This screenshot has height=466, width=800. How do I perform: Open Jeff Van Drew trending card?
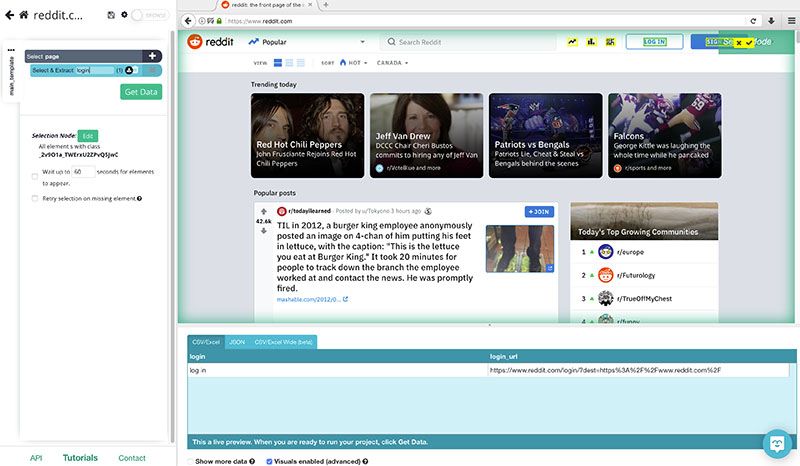[x=427, y=135]
